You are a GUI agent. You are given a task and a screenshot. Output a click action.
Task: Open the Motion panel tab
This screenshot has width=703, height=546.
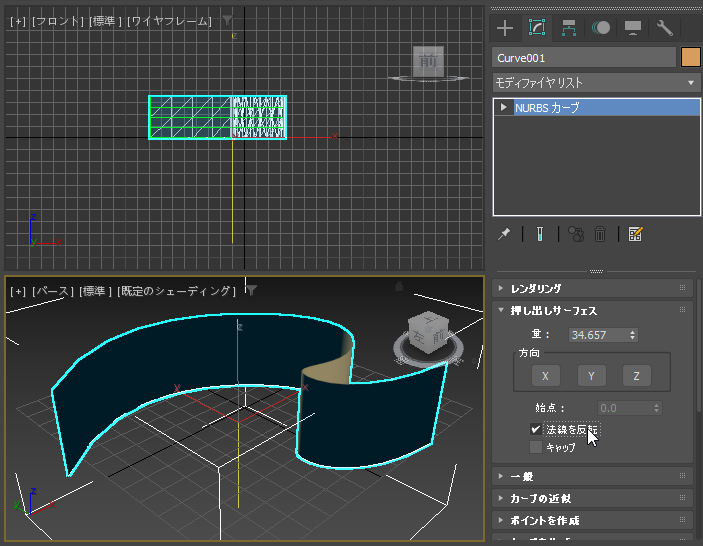(x=601, y=28)
